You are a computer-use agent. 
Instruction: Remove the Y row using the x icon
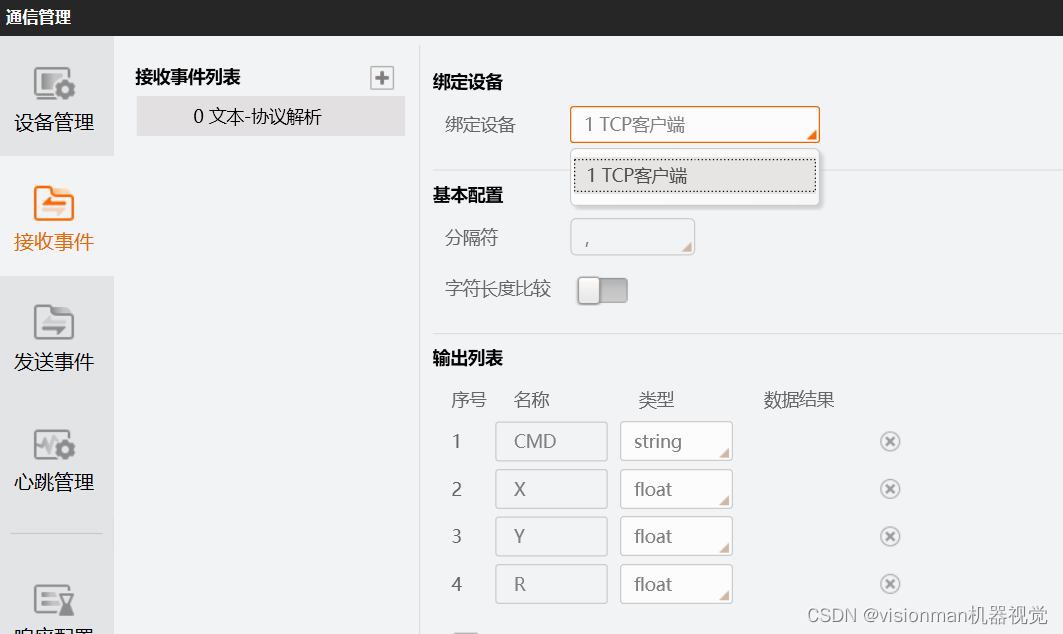click(890, 536)
